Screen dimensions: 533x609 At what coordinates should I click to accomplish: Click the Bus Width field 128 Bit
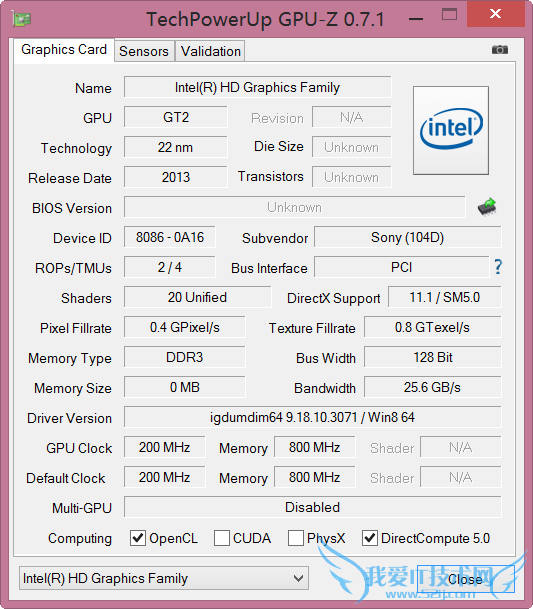[x=433, y=357]
